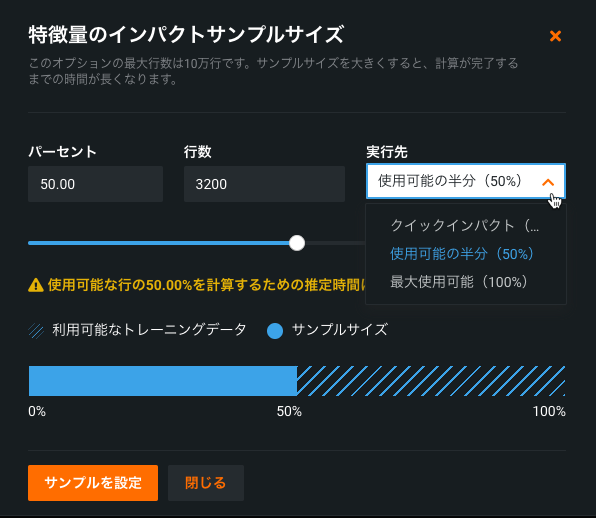Click the 100% axis label

549,411
